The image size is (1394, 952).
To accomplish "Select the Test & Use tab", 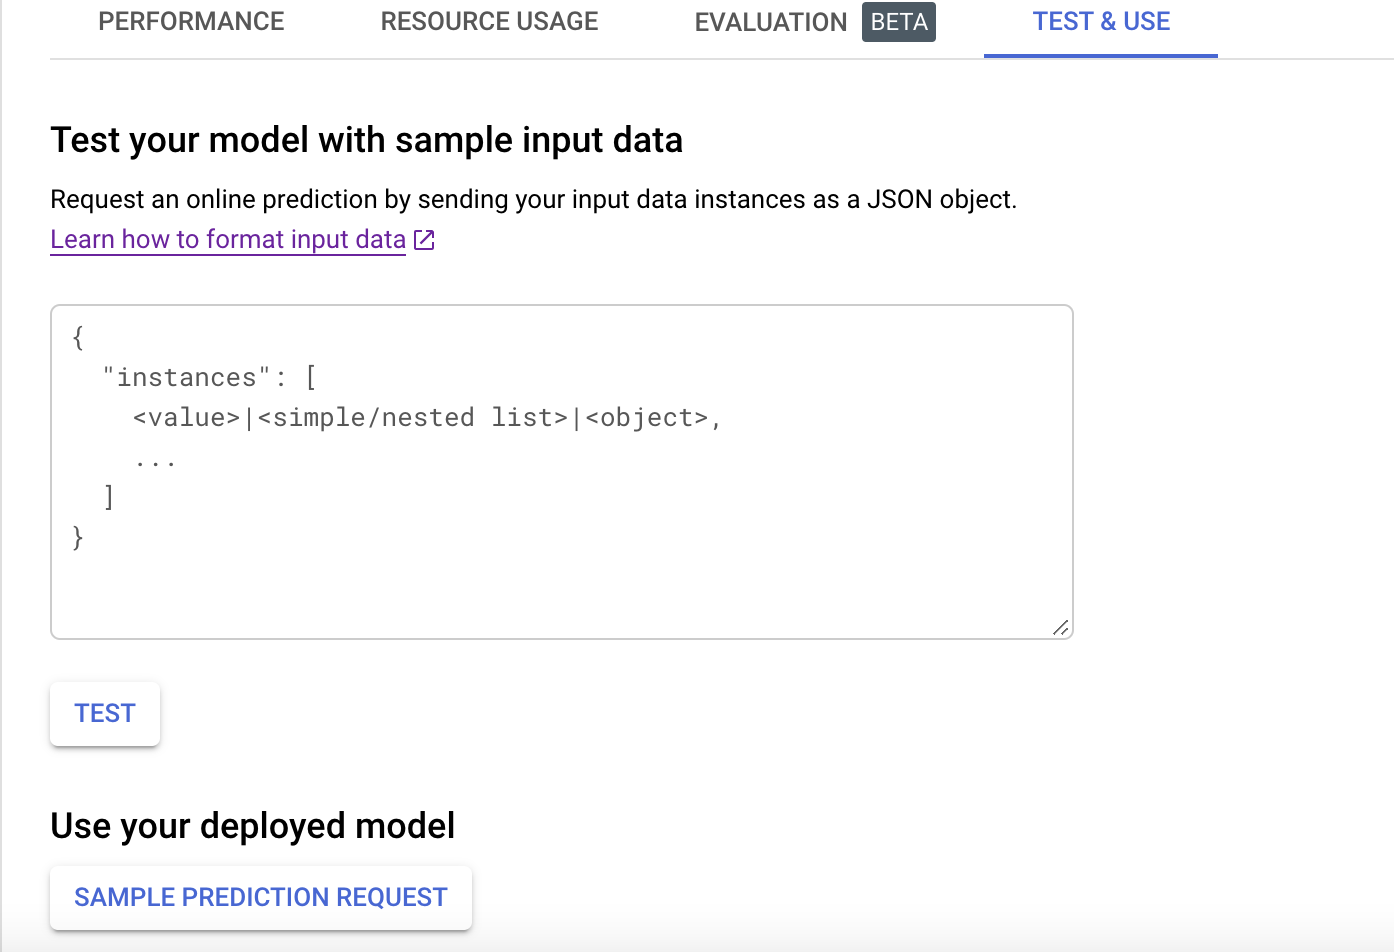I will pyautogui.click(x=1100, y=22).
